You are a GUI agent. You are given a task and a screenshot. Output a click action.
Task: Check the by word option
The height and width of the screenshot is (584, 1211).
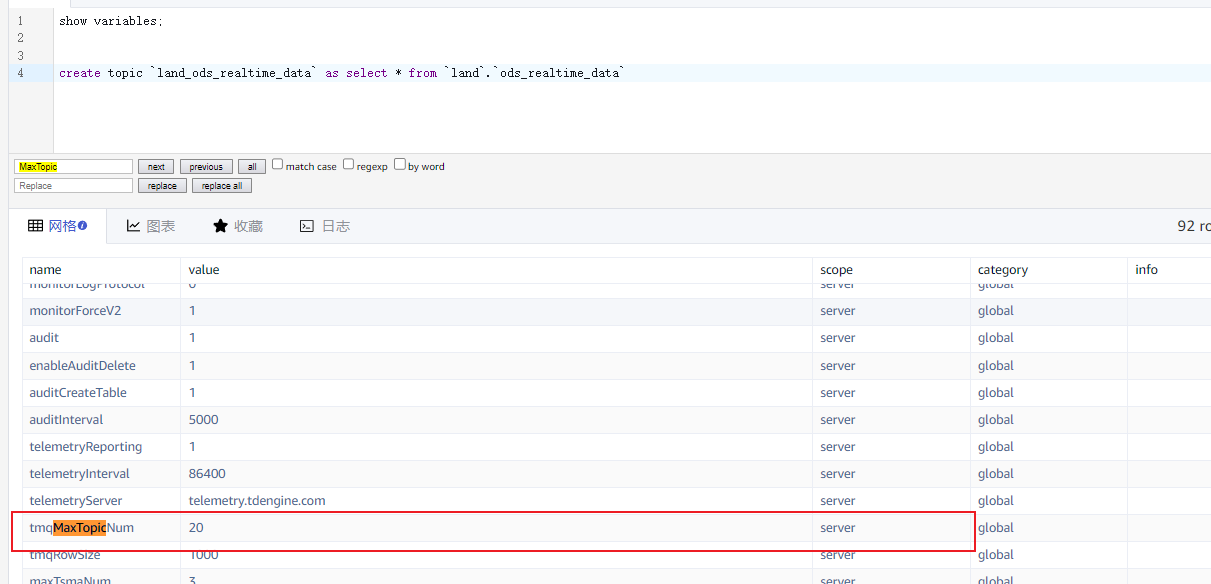tap(400, 165)
